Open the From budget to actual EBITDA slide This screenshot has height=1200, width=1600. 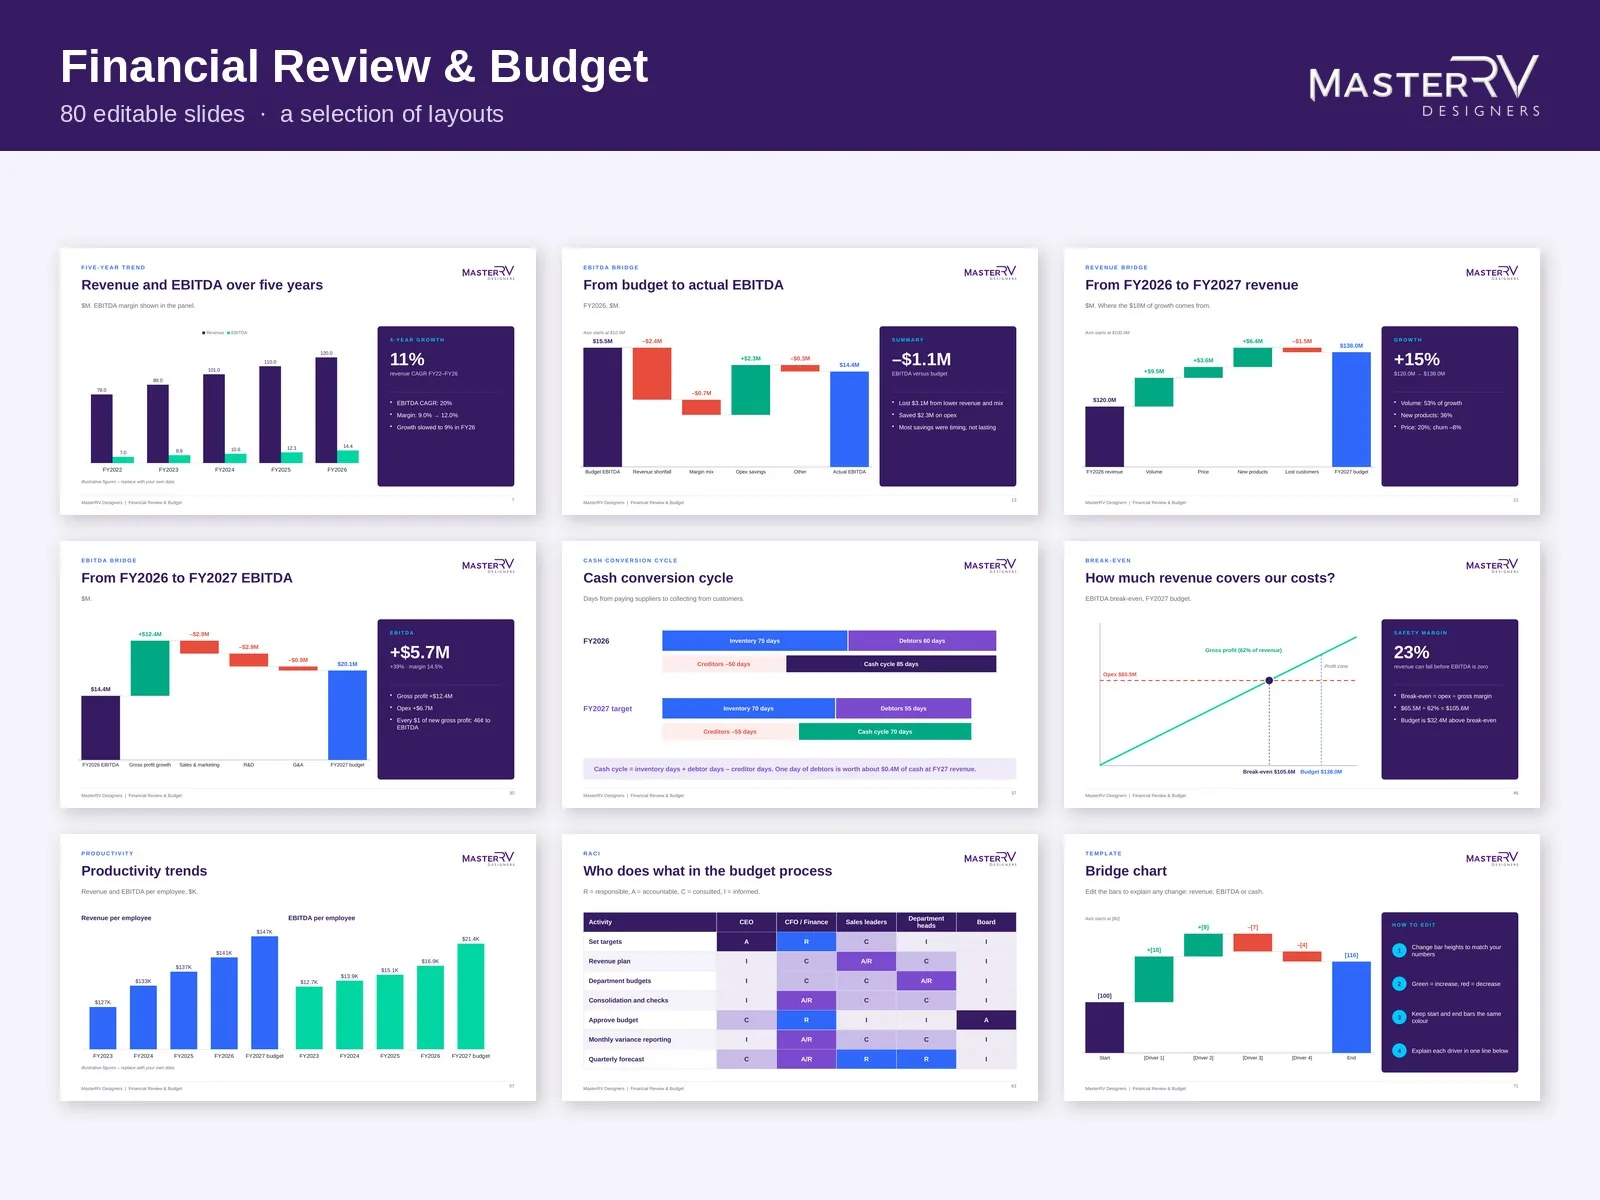coord(800,381)
